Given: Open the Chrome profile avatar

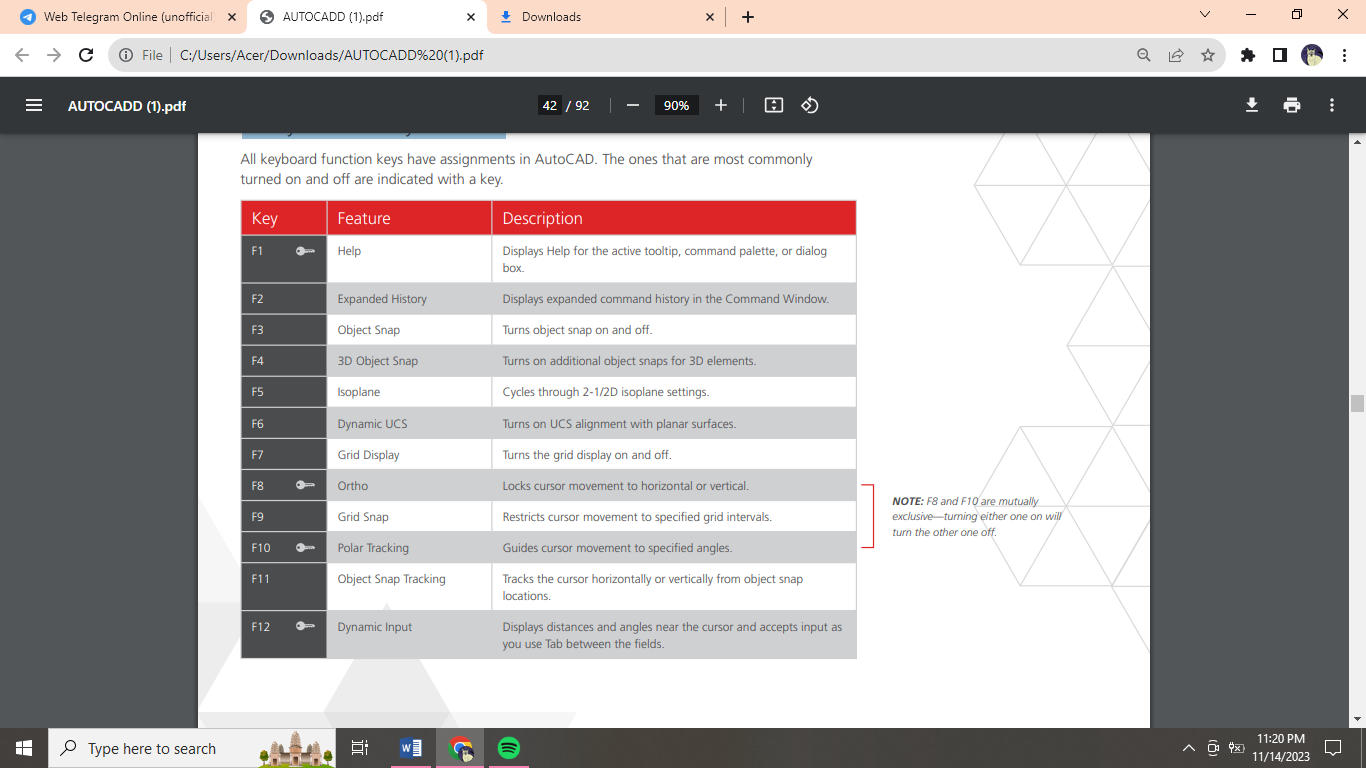Looking at the screenshot, I should [1312, 55].
